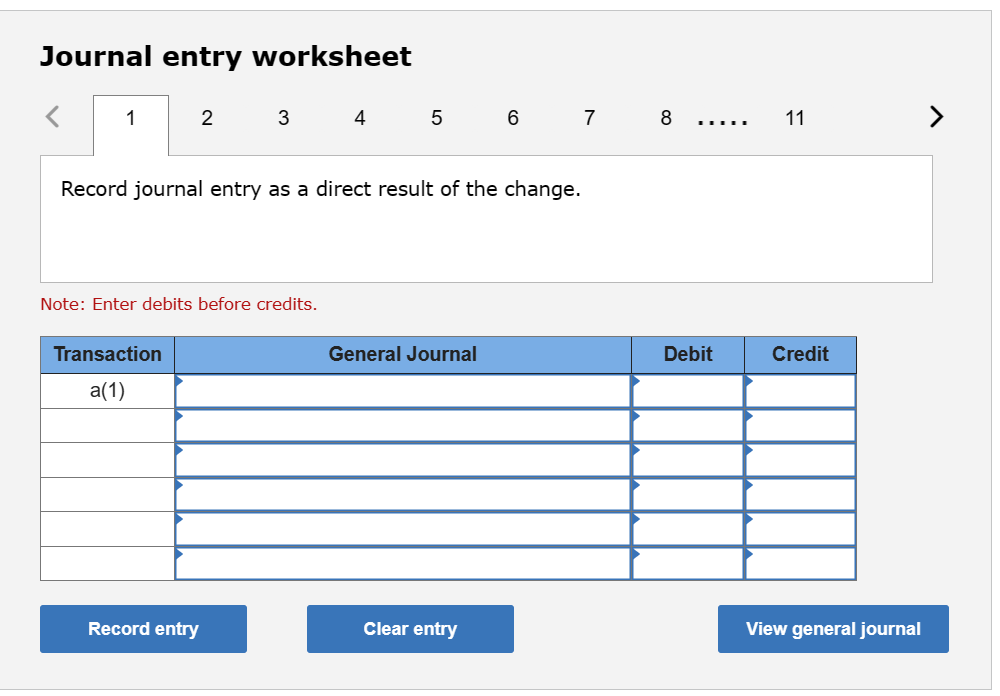Click the blue marker in third General Journal row
This screenshot has height=696, width=1000.
[x=180, y=451]
